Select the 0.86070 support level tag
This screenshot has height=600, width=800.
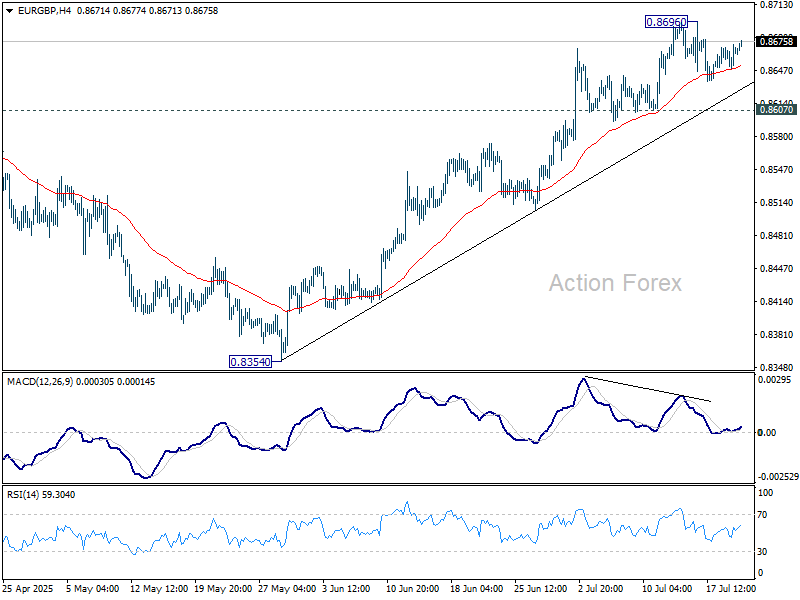pos(777,110)
